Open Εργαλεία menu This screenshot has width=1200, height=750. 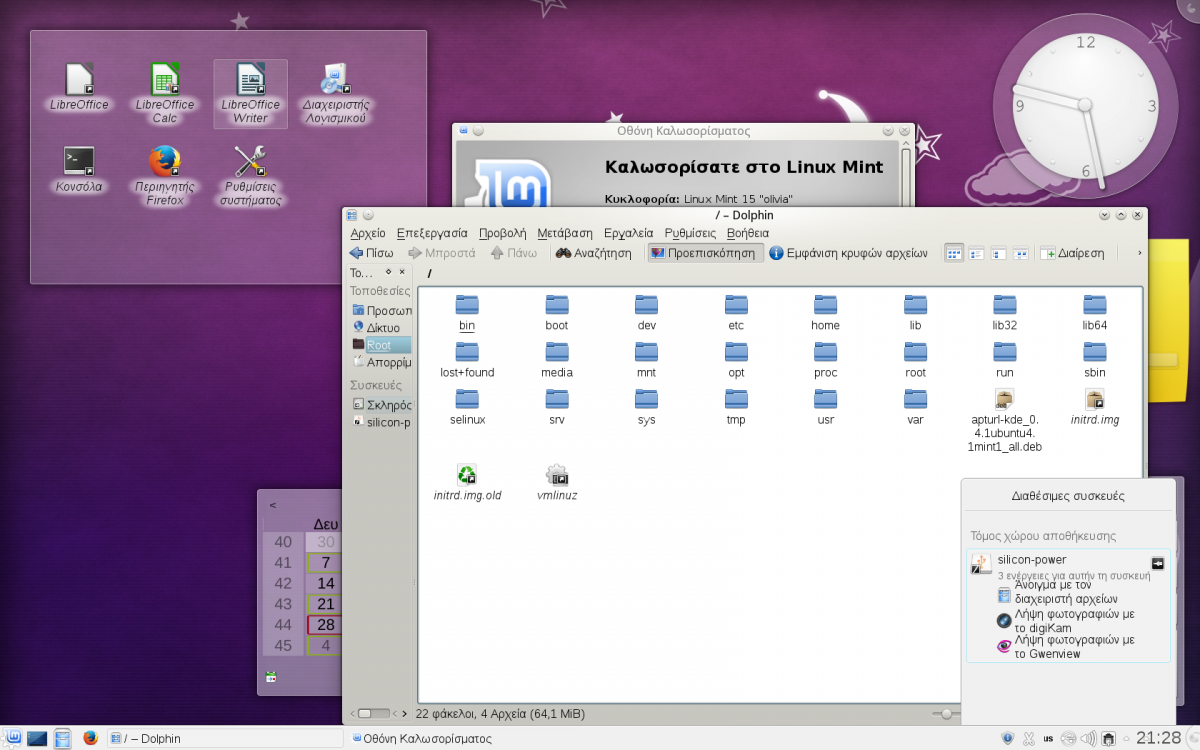click(628, 233)
